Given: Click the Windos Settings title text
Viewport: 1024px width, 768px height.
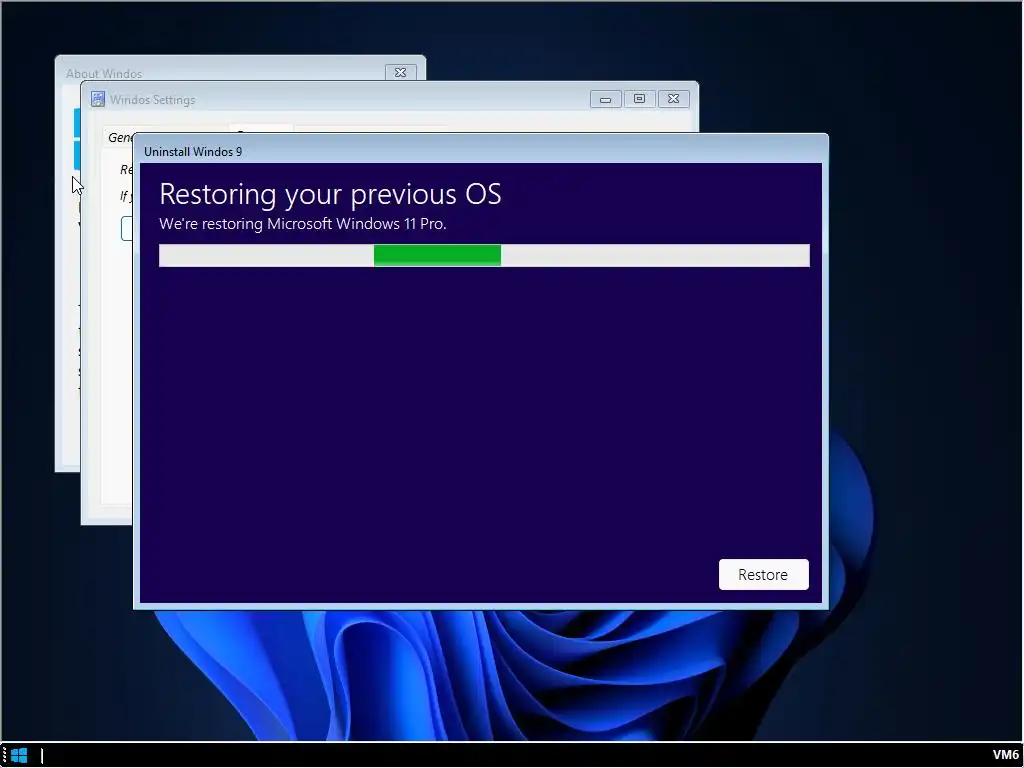Looking at the screenshot, I should [x=152, y=100].
